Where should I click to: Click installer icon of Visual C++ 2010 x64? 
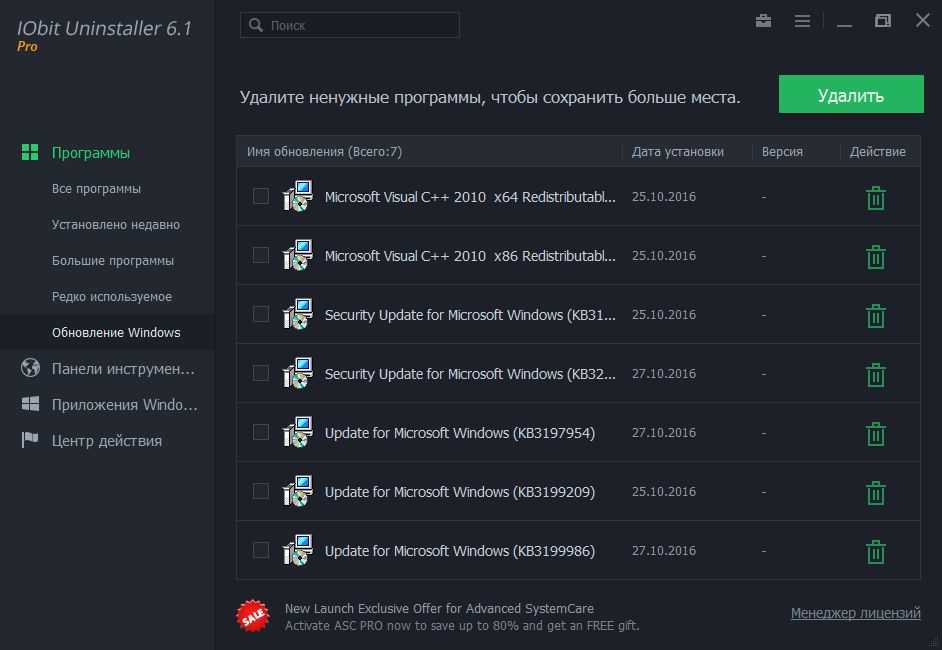[x=298, y=196]
